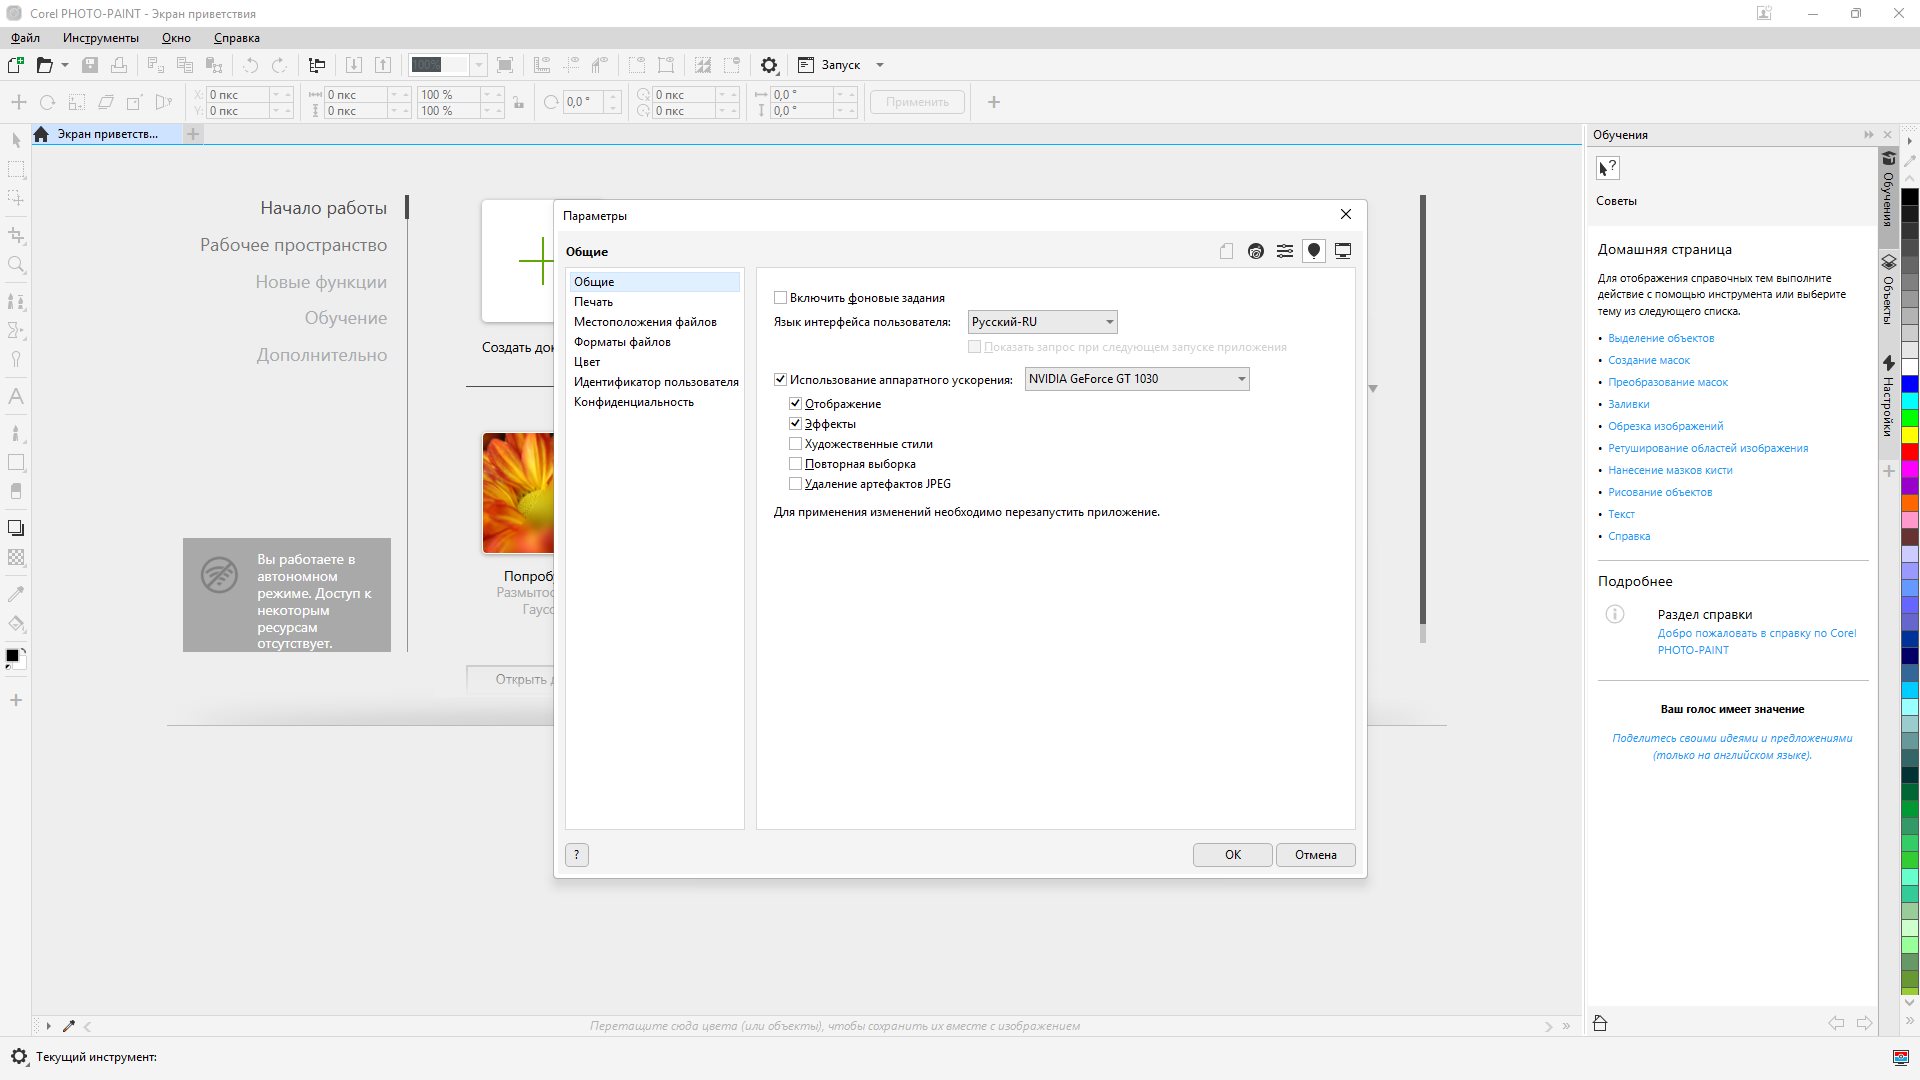Viewport: 1920px width, 1080px height.
Task: Uncheck the Эффекты acceleration checkbox
Action: (x=796, y=424)
